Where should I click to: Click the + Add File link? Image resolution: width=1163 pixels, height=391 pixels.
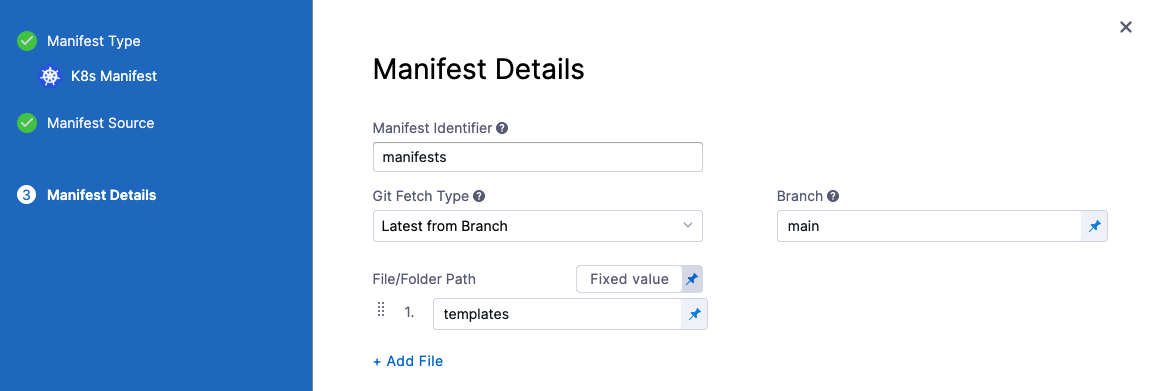(x=408, y=361)
